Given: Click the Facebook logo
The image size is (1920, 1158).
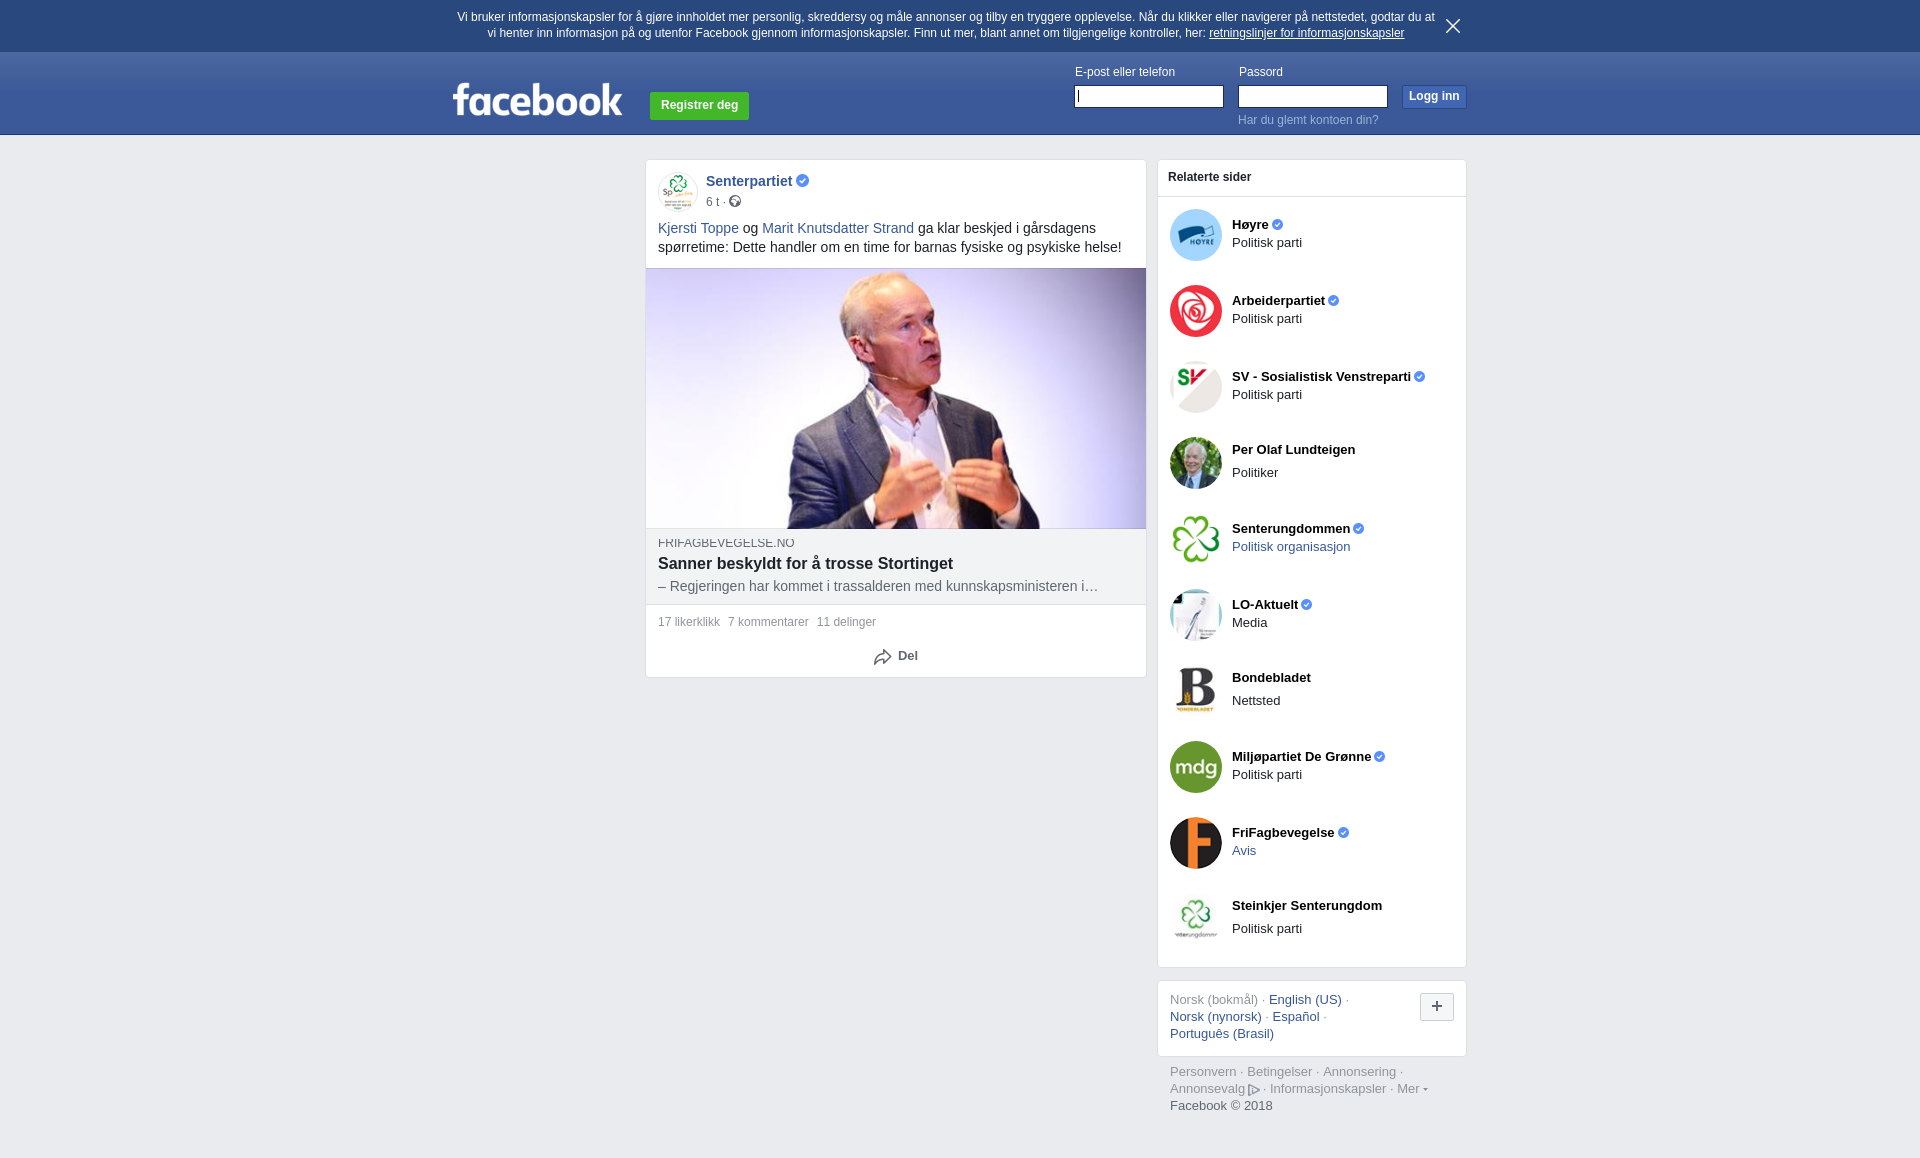Looking at the screenshot, I should coord(537,100).
